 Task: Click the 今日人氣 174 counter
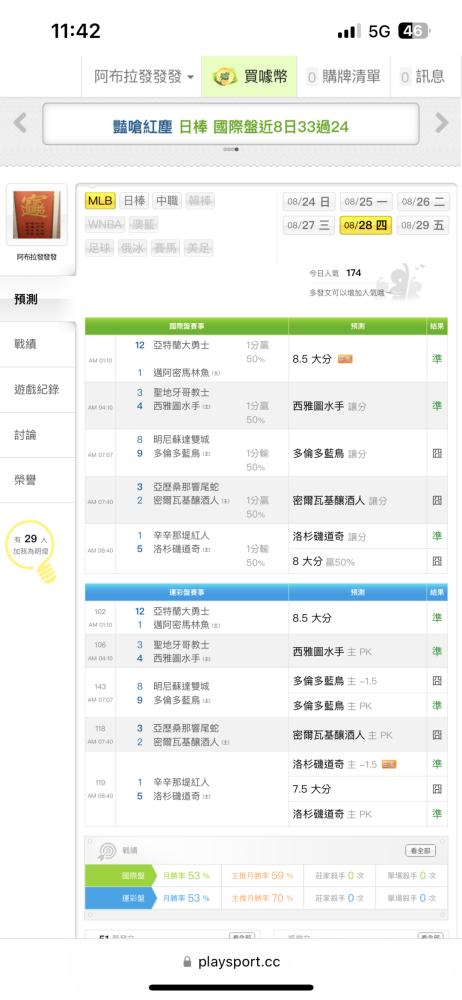coord(335,273)
